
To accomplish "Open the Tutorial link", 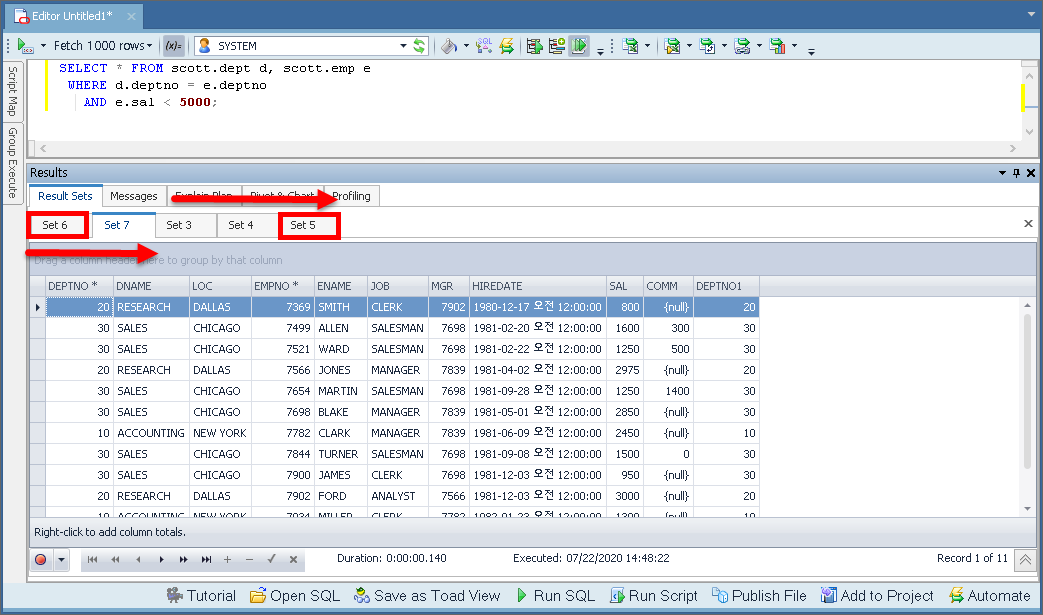I will [201, 596].
